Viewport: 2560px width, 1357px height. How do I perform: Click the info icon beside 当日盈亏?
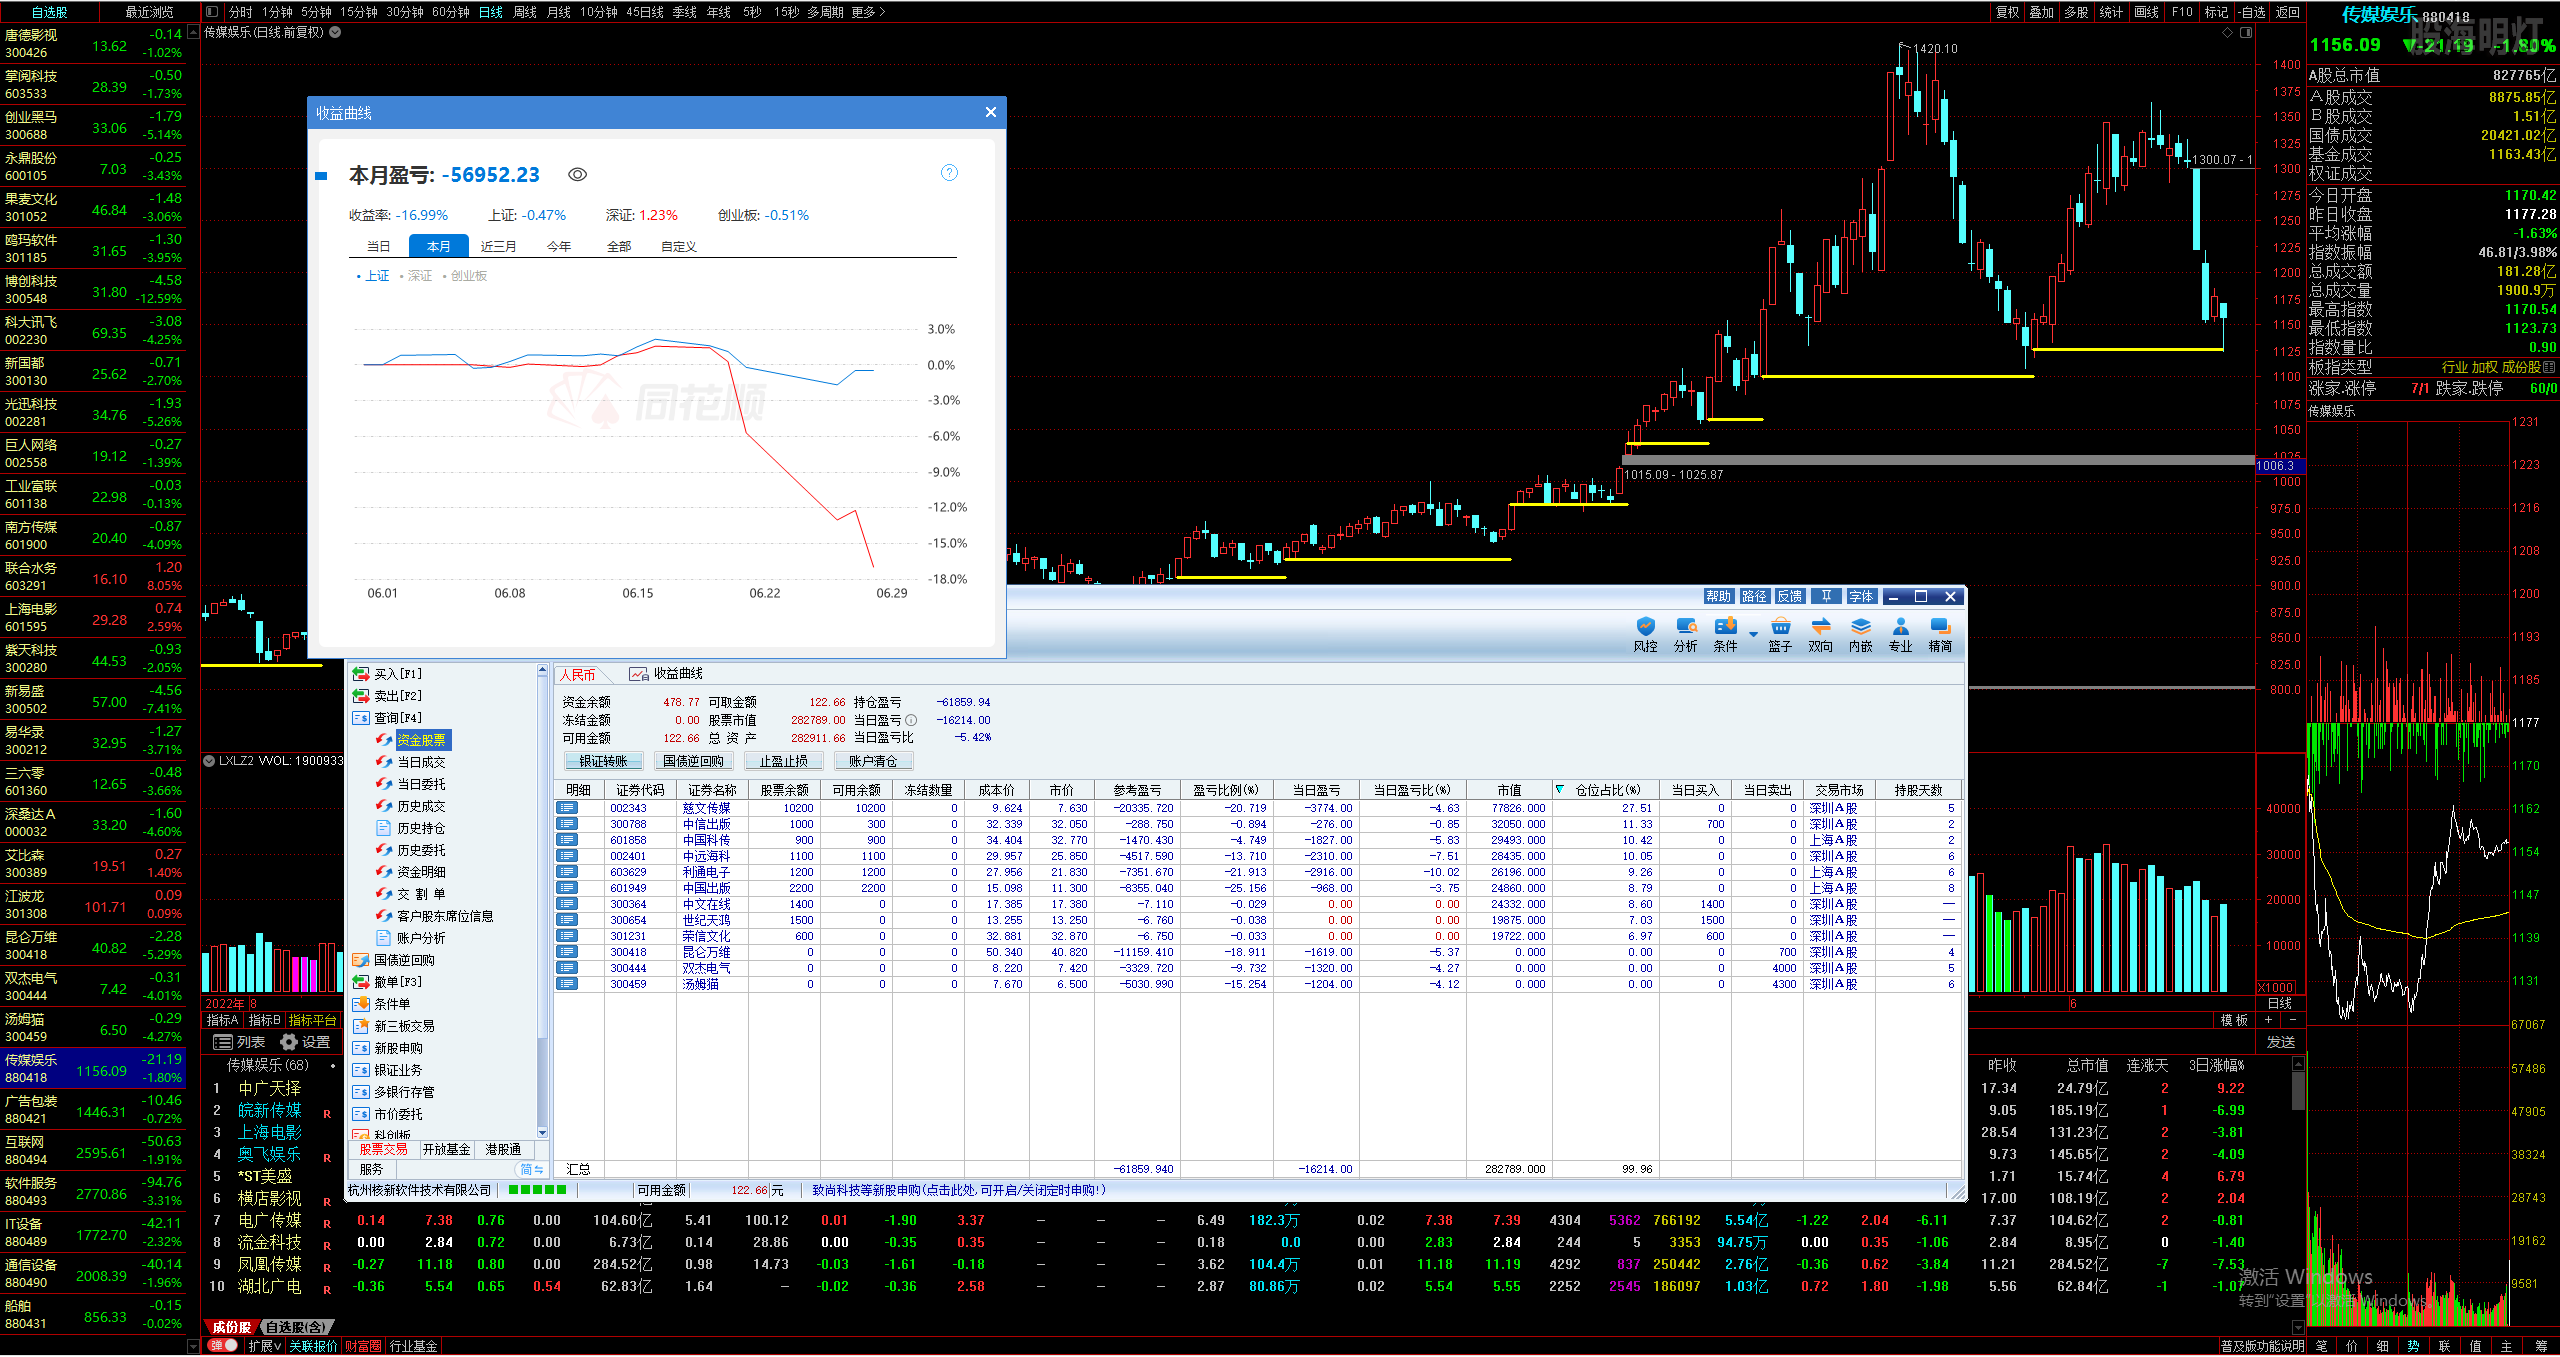click(911, 720)
